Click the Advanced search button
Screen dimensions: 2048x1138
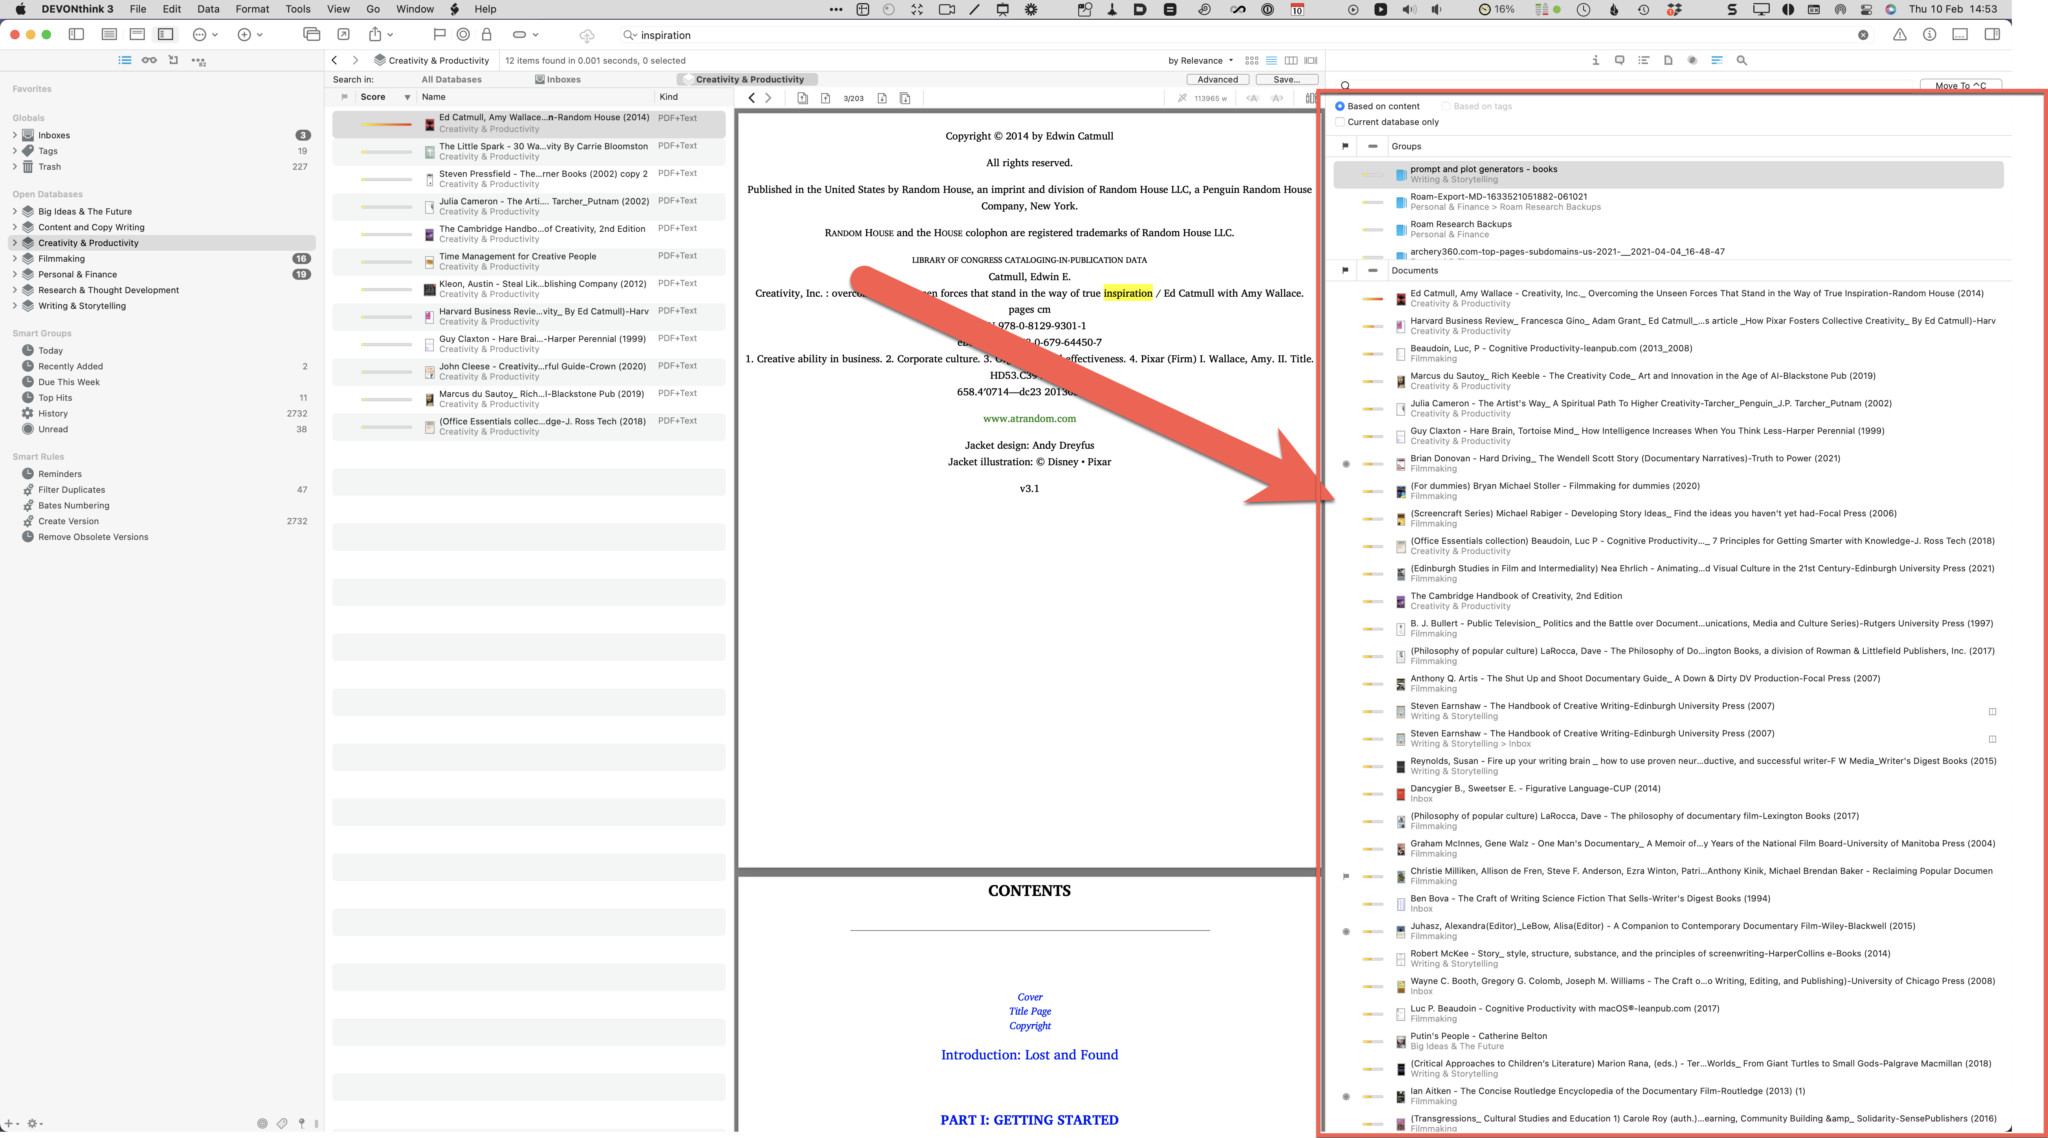pos(1217,79)
